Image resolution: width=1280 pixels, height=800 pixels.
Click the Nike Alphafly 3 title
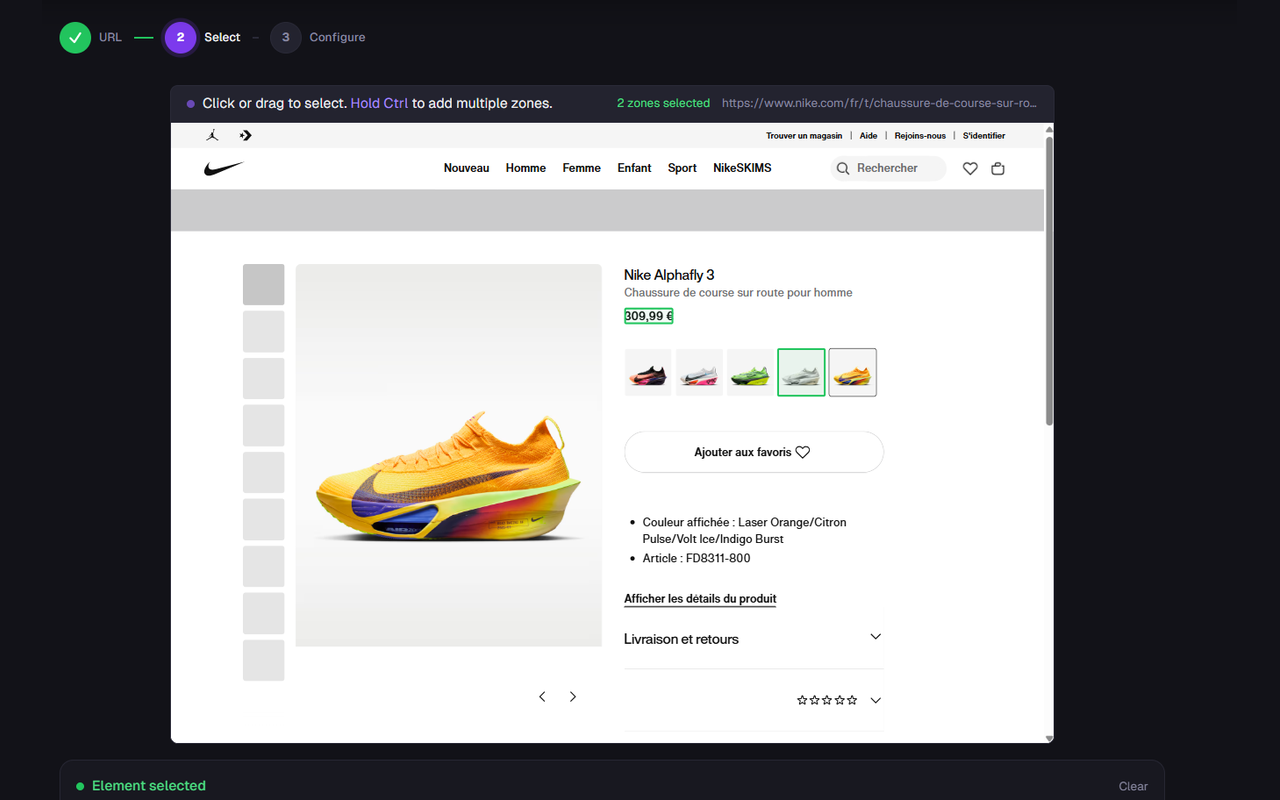coord(669,275)
